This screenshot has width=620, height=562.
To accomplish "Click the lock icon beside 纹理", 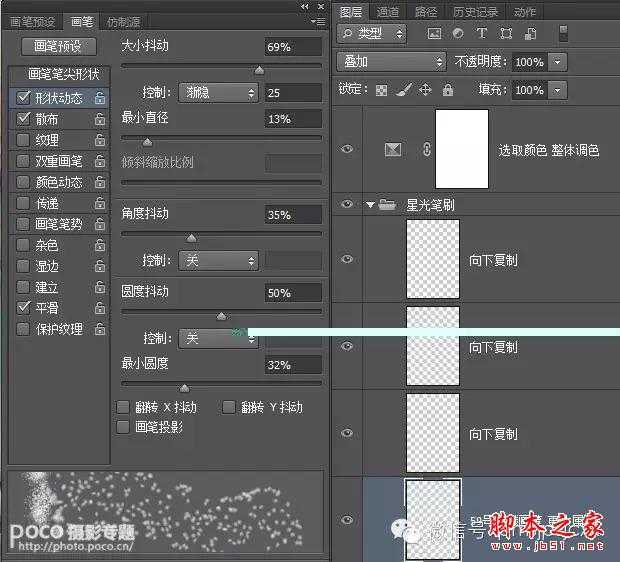I will coord(100,140).
